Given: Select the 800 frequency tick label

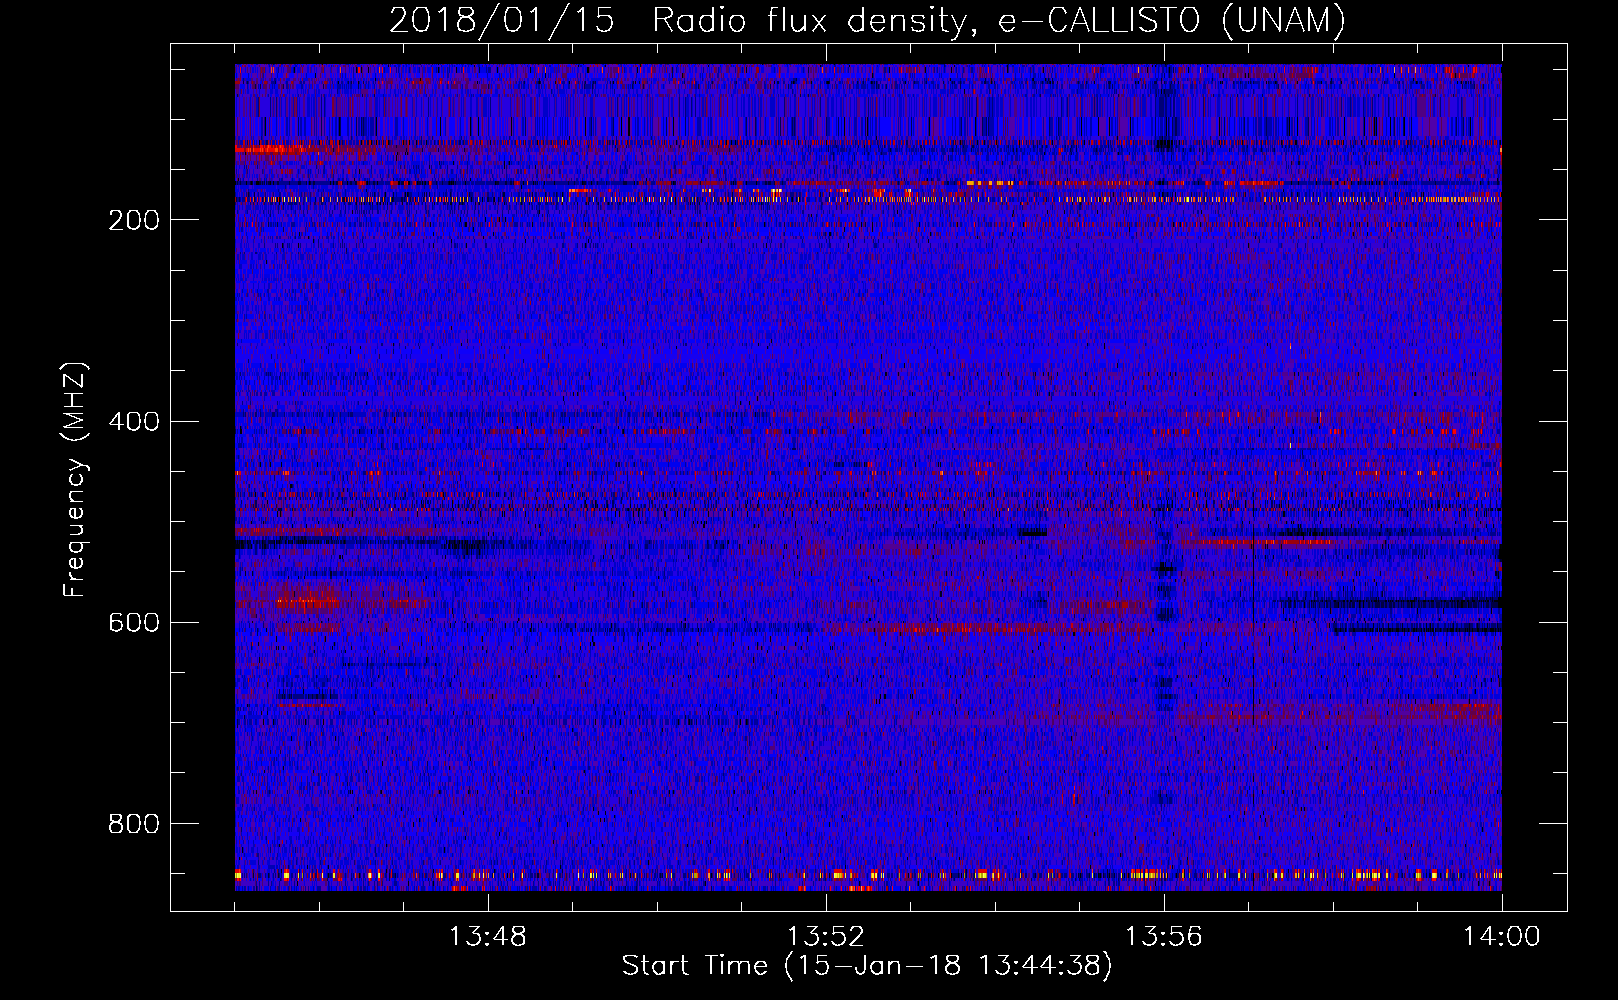Looking at the screenshot, I should coord(134,823).
